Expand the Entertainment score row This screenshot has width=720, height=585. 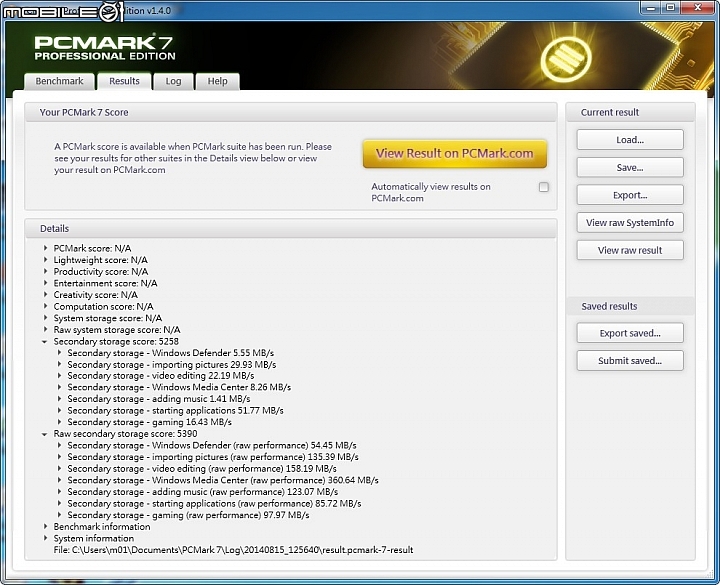pos(45,283)
